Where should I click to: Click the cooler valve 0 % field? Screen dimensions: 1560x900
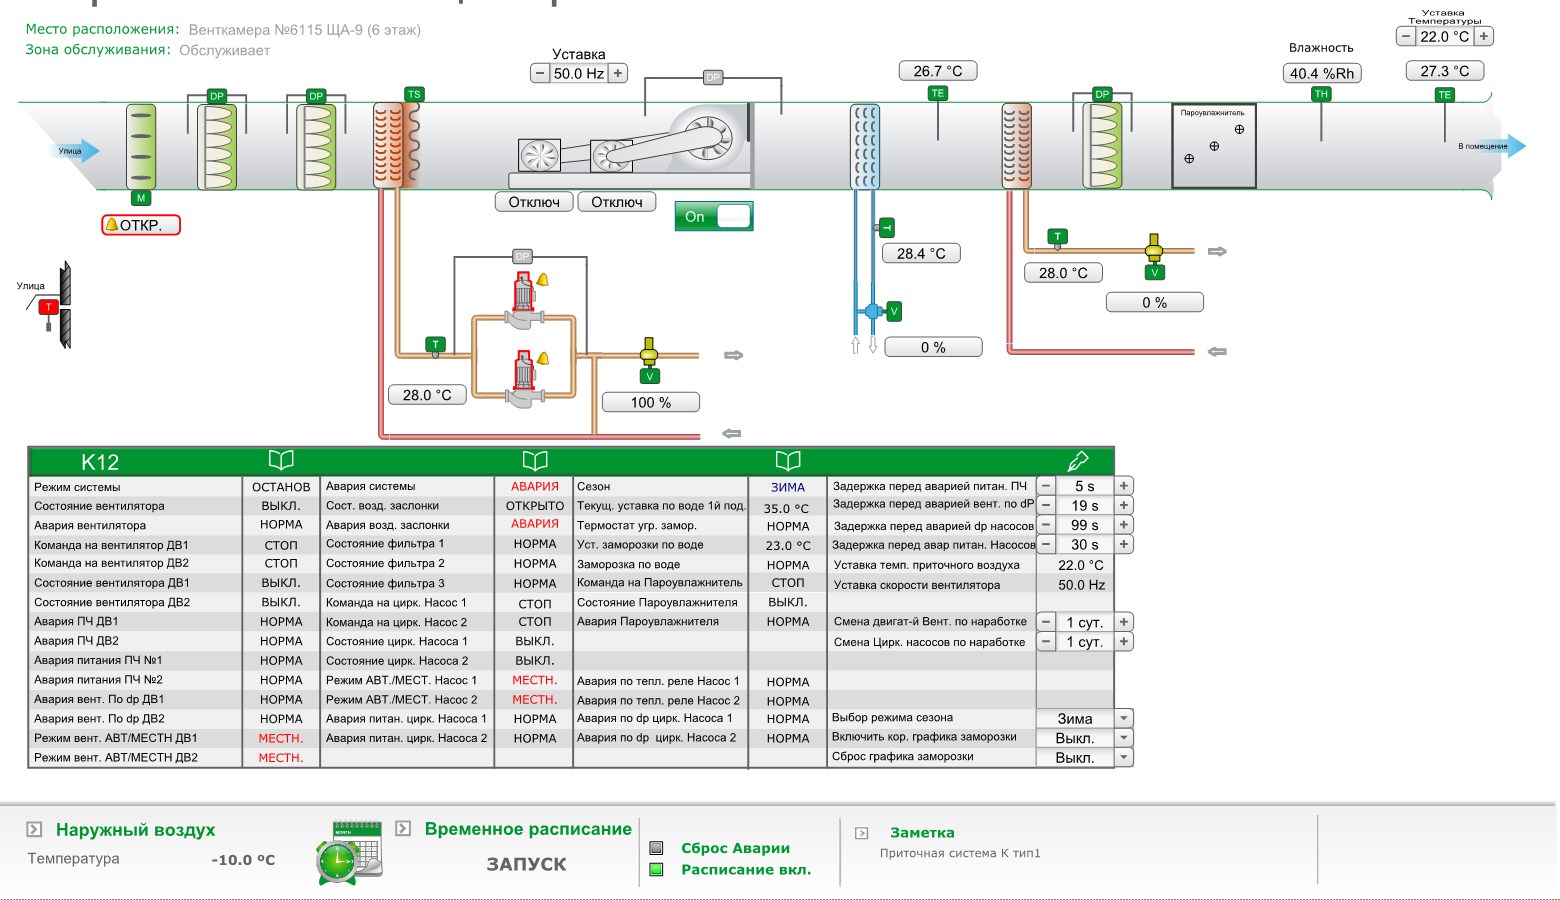point(933,347)
